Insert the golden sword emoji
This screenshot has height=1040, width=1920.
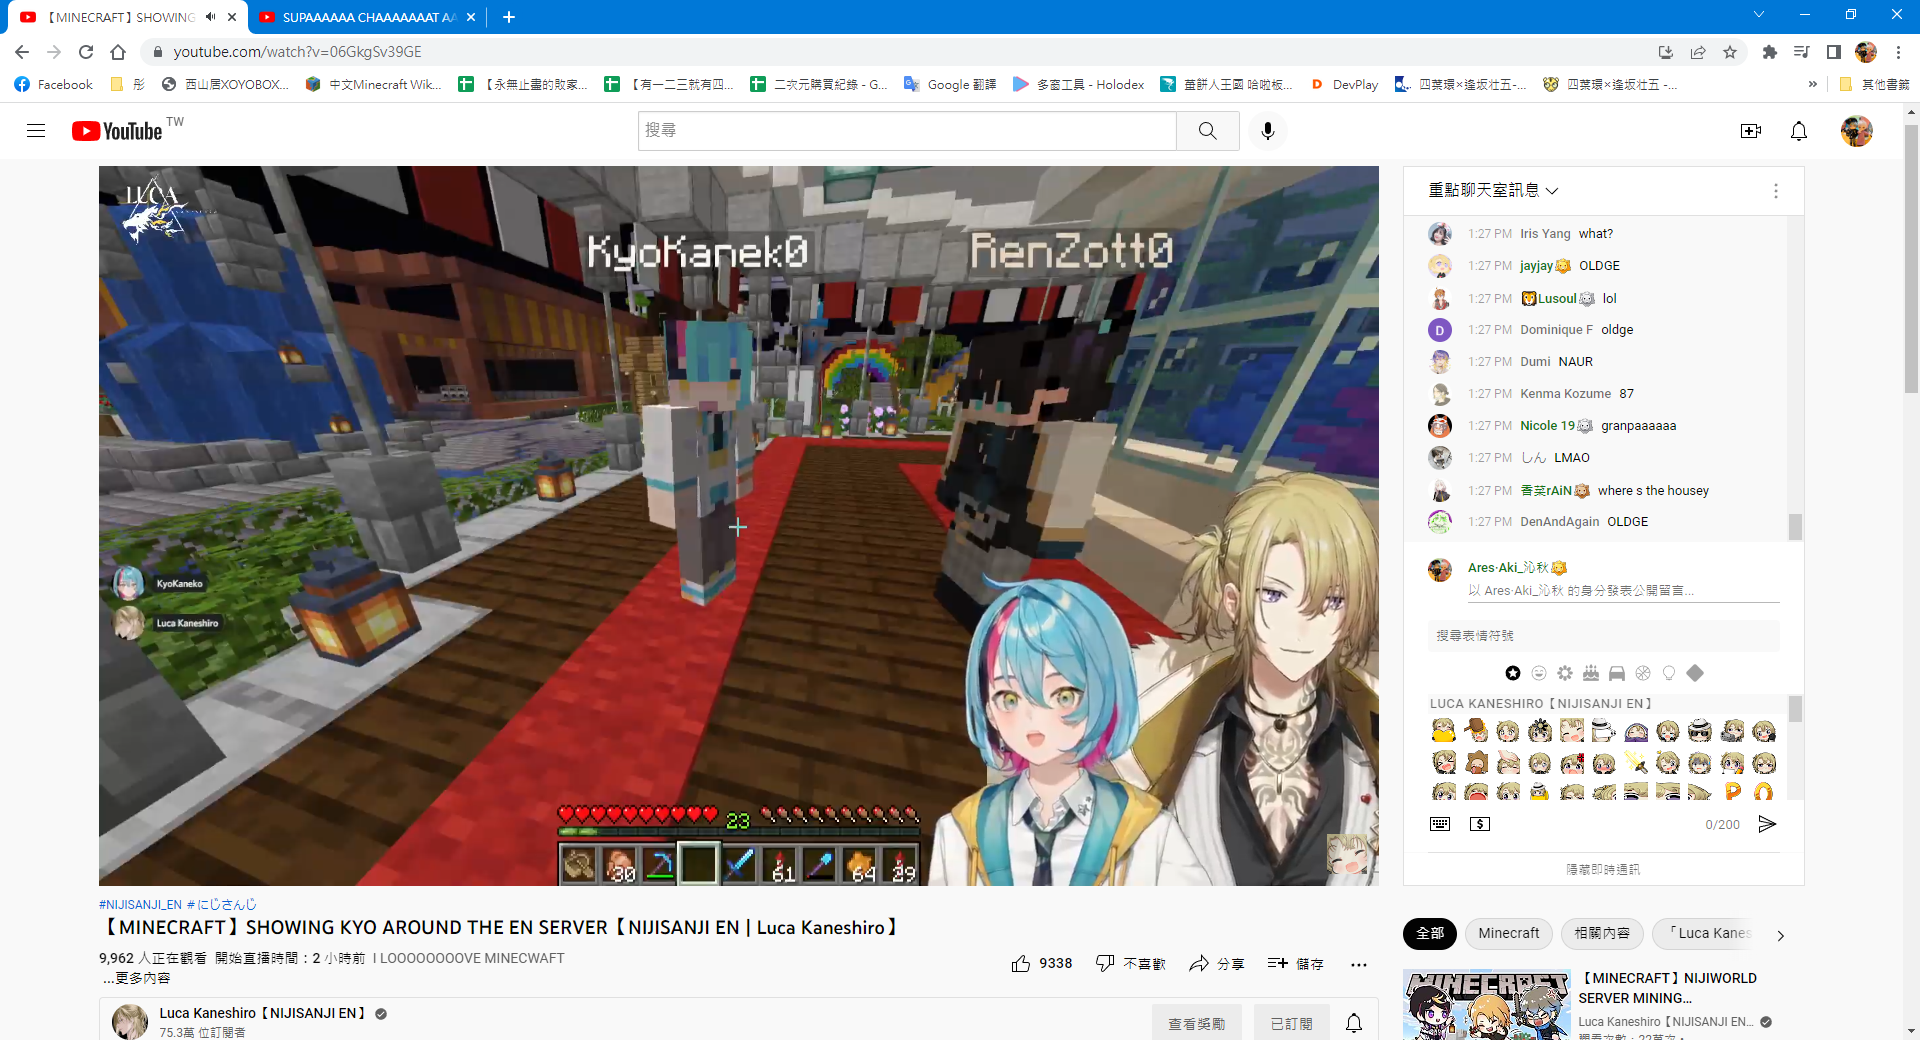point(1636,763)
